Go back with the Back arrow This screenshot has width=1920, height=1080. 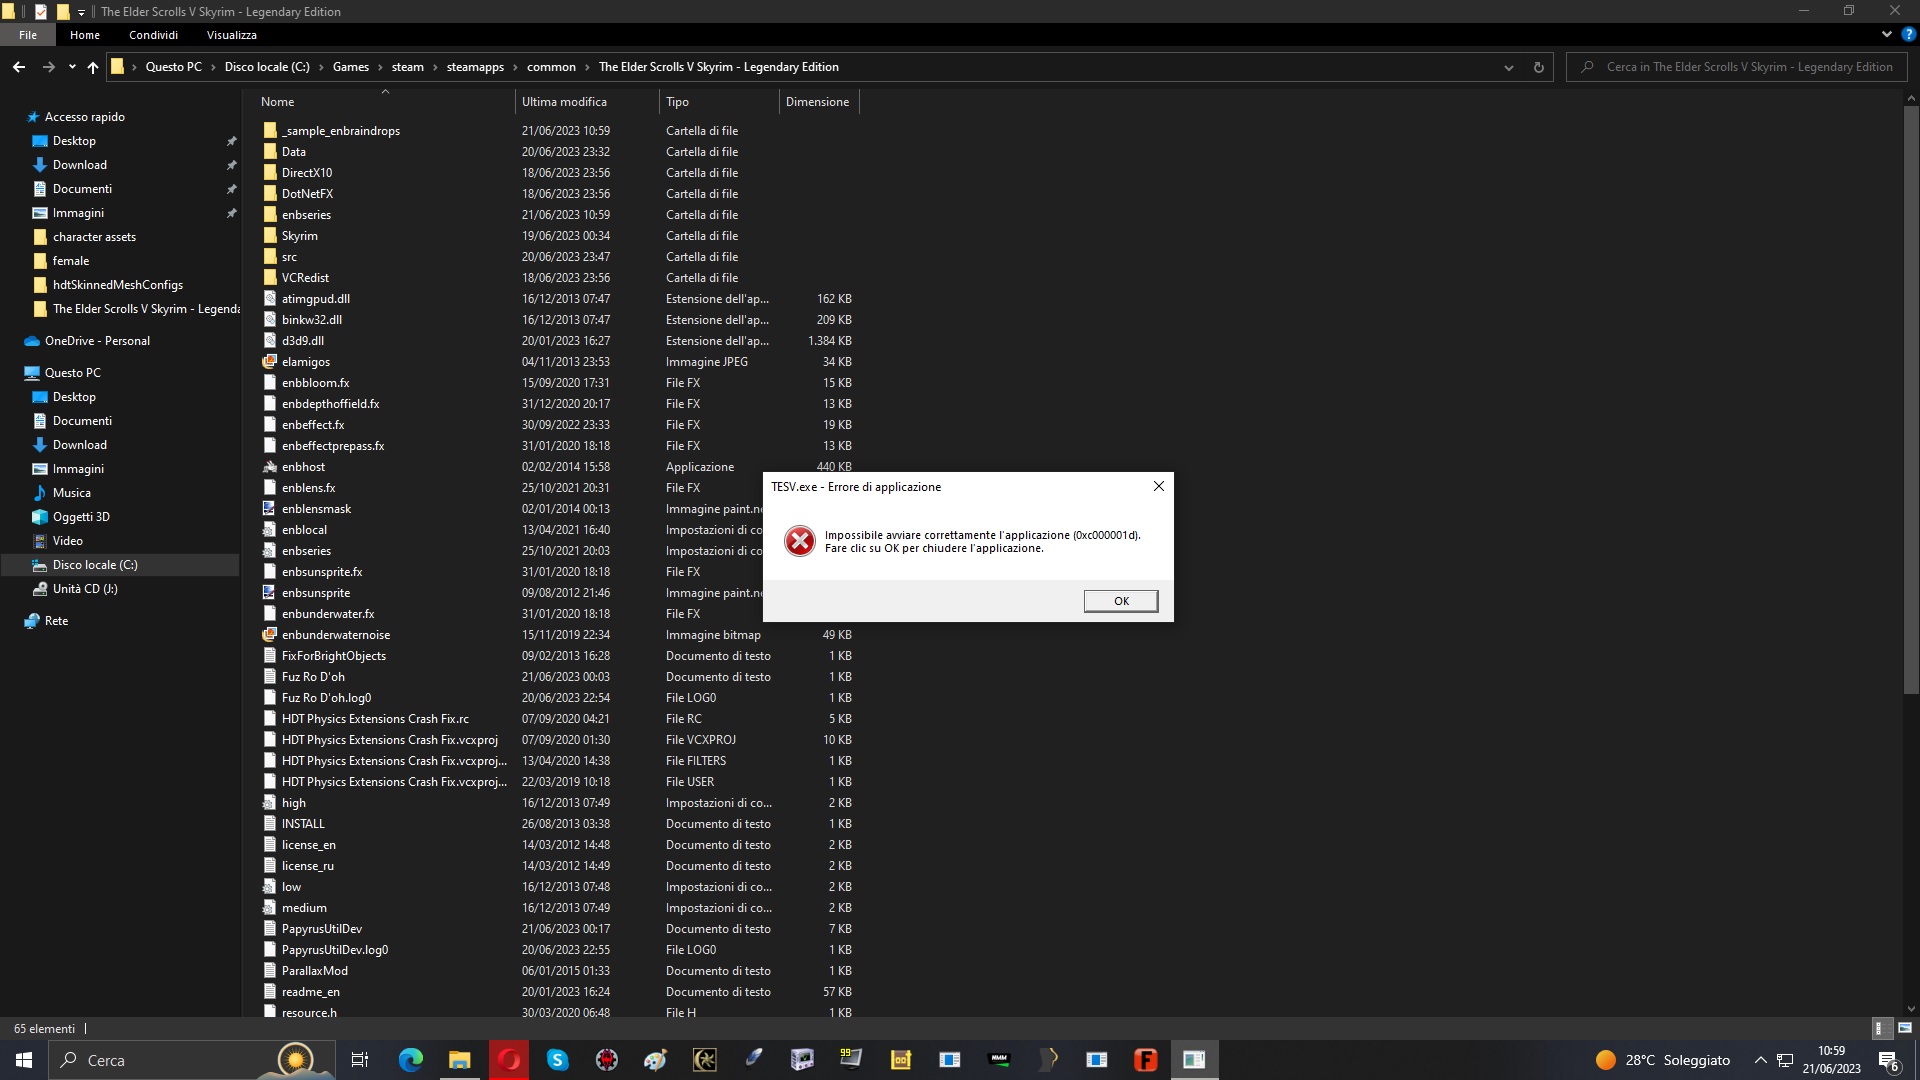[19, 67]
